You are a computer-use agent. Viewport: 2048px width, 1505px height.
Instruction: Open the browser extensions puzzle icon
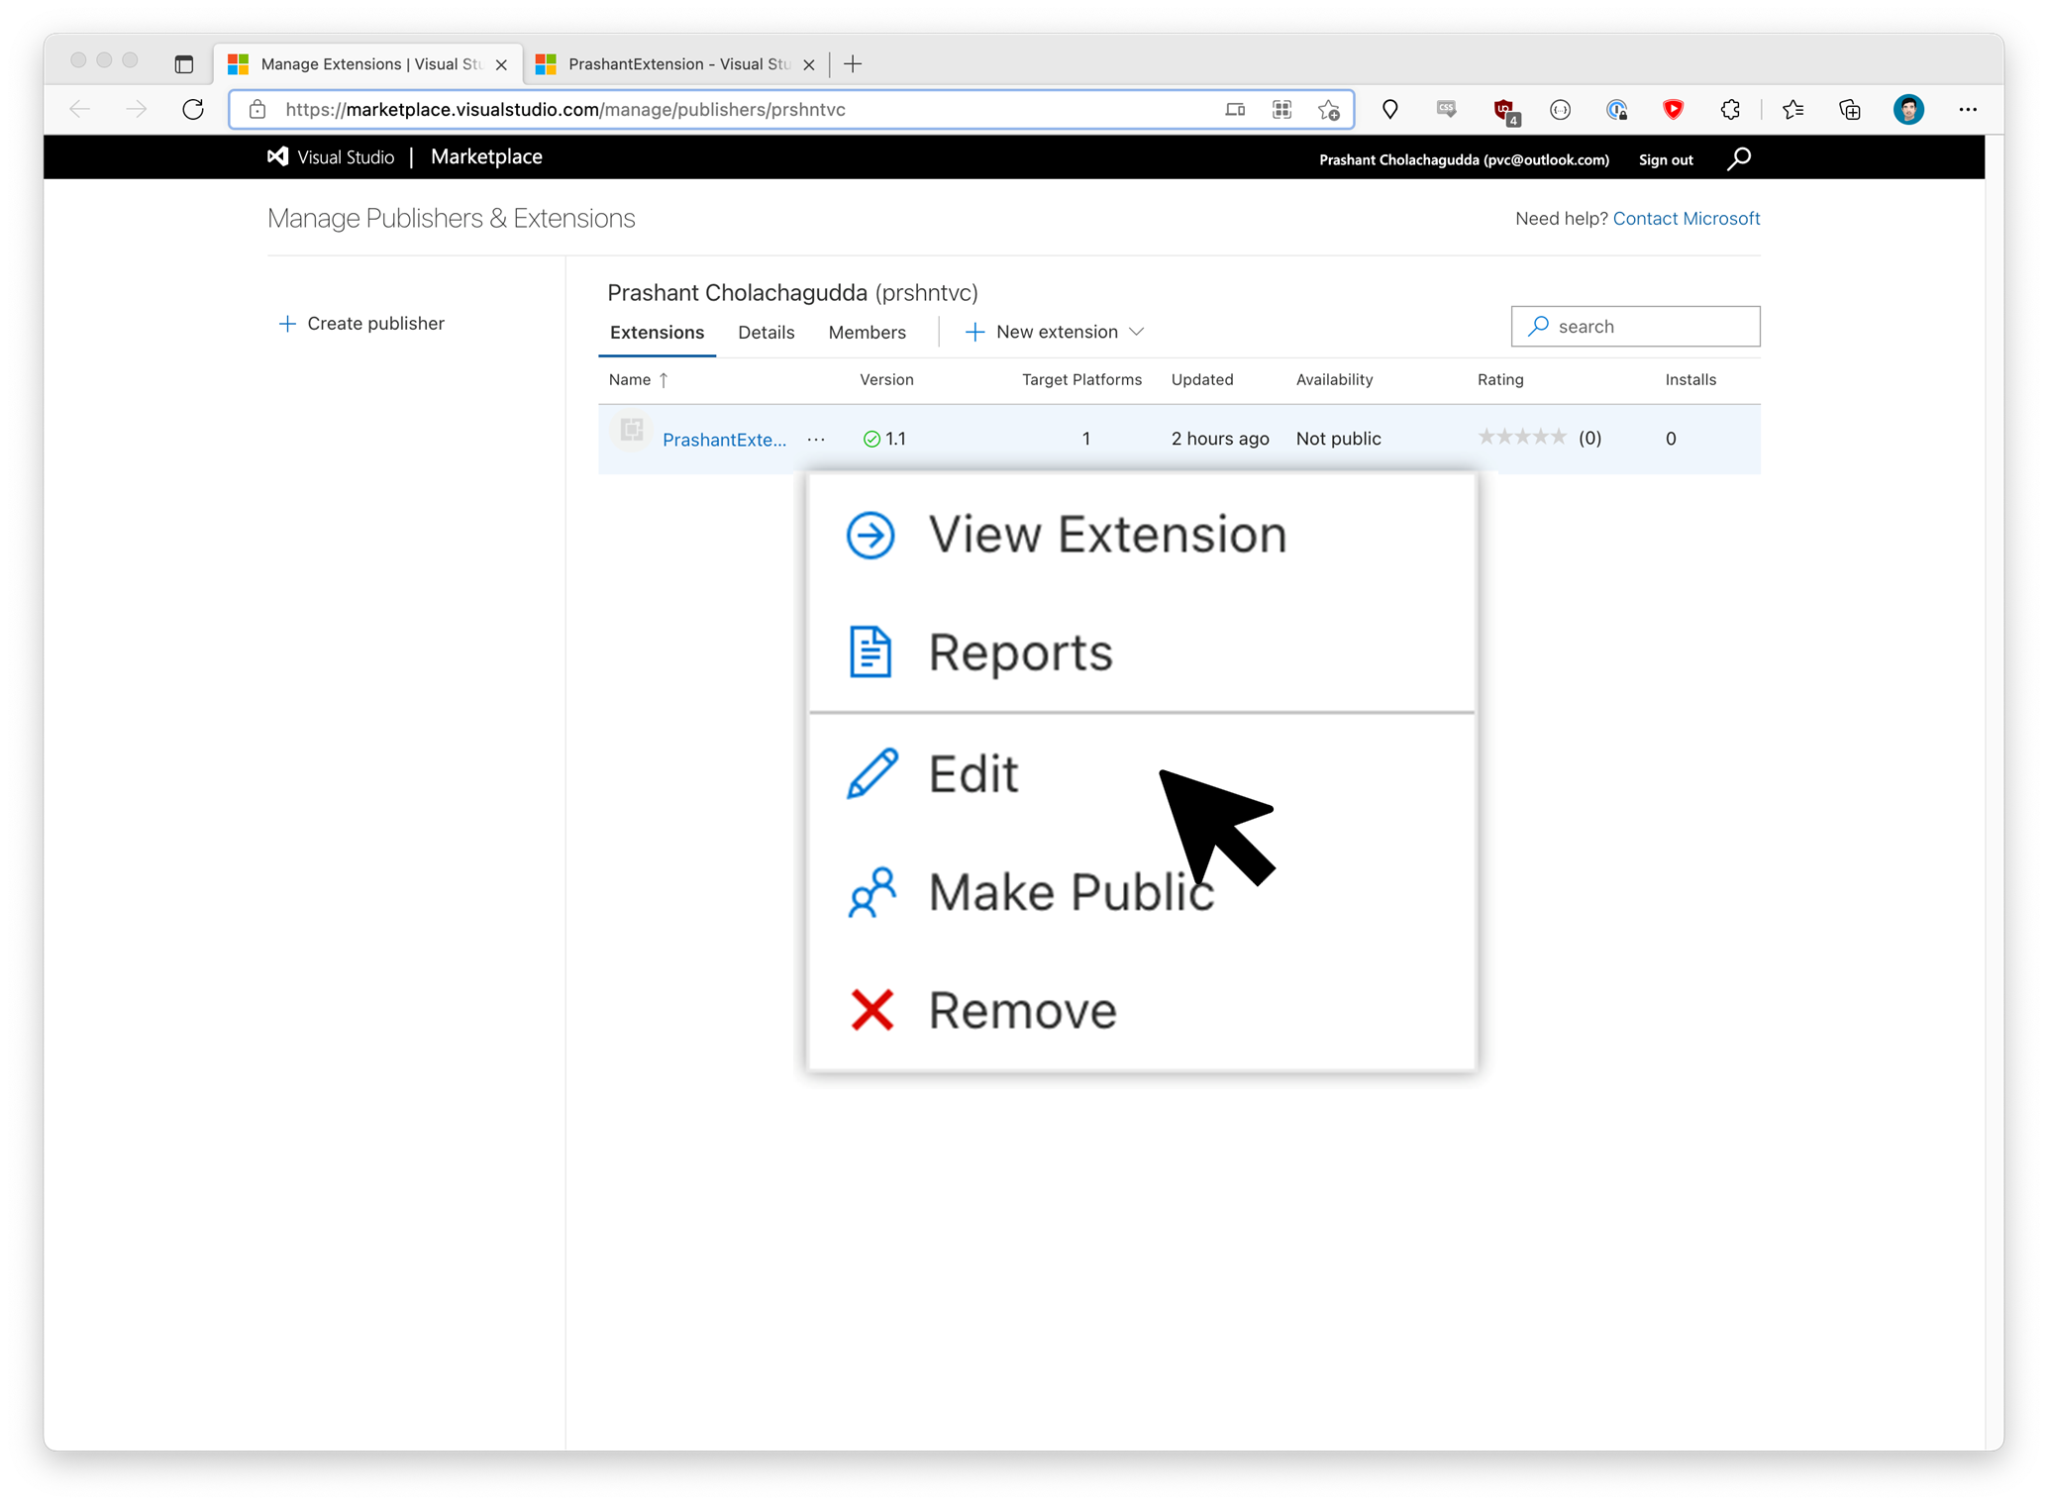coord(1730,109)
